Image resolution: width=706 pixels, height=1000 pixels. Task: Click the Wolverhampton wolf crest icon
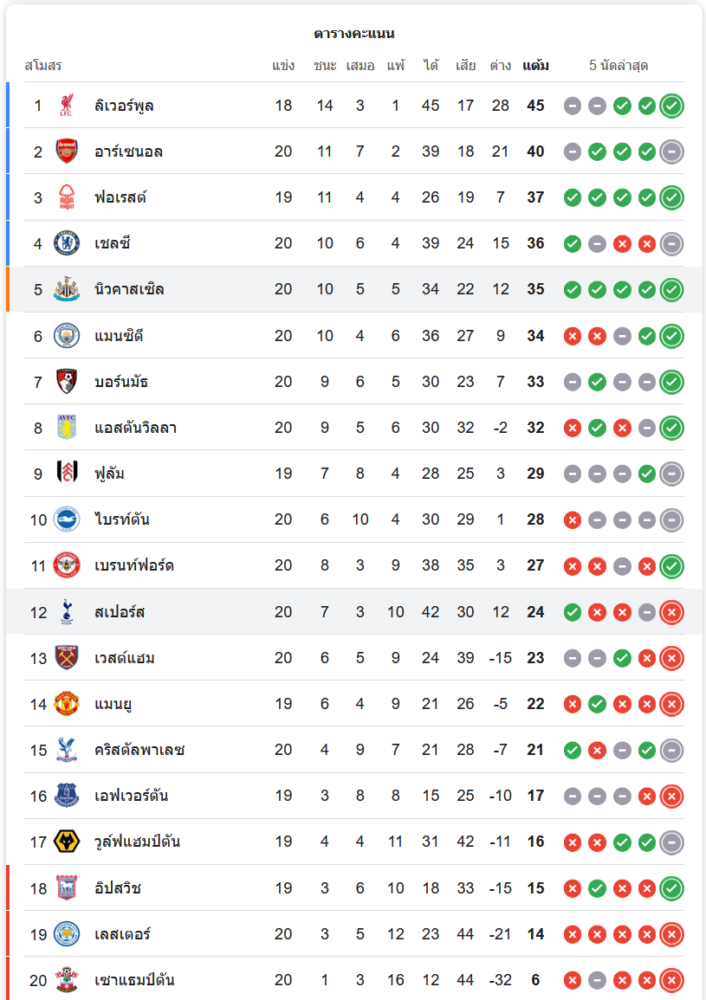(67, 841)
